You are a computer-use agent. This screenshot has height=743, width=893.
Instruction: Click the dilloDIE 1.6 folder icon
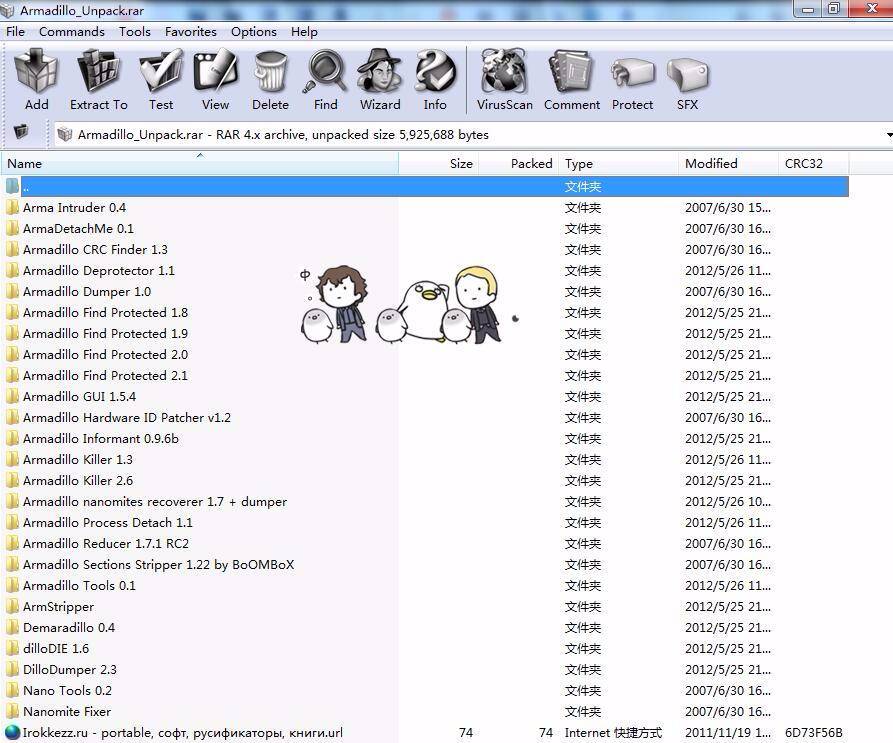[x=13, y=648]
